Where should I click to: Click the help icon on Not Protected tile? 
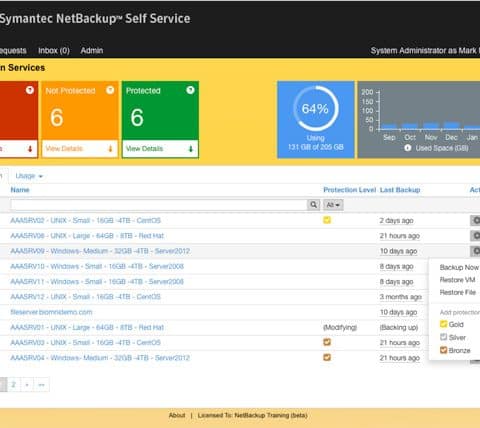[110, 90]
